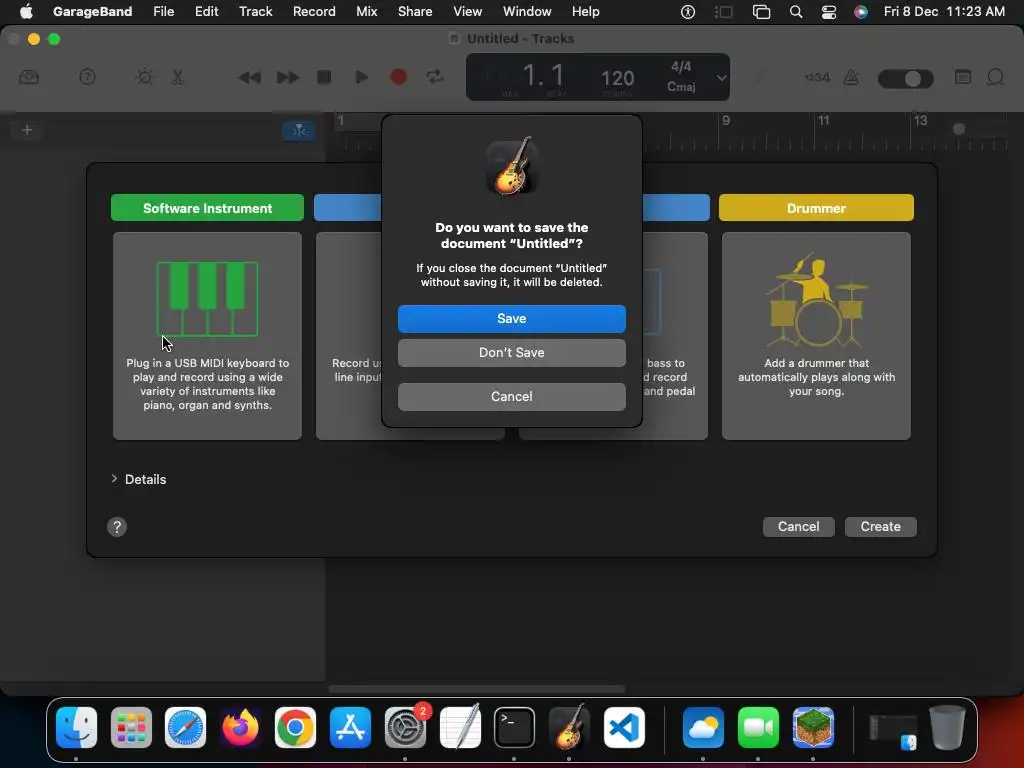Select the Software Instrument header
Image resolution: width=1024 pixels, height=768 pixels.
207,208
